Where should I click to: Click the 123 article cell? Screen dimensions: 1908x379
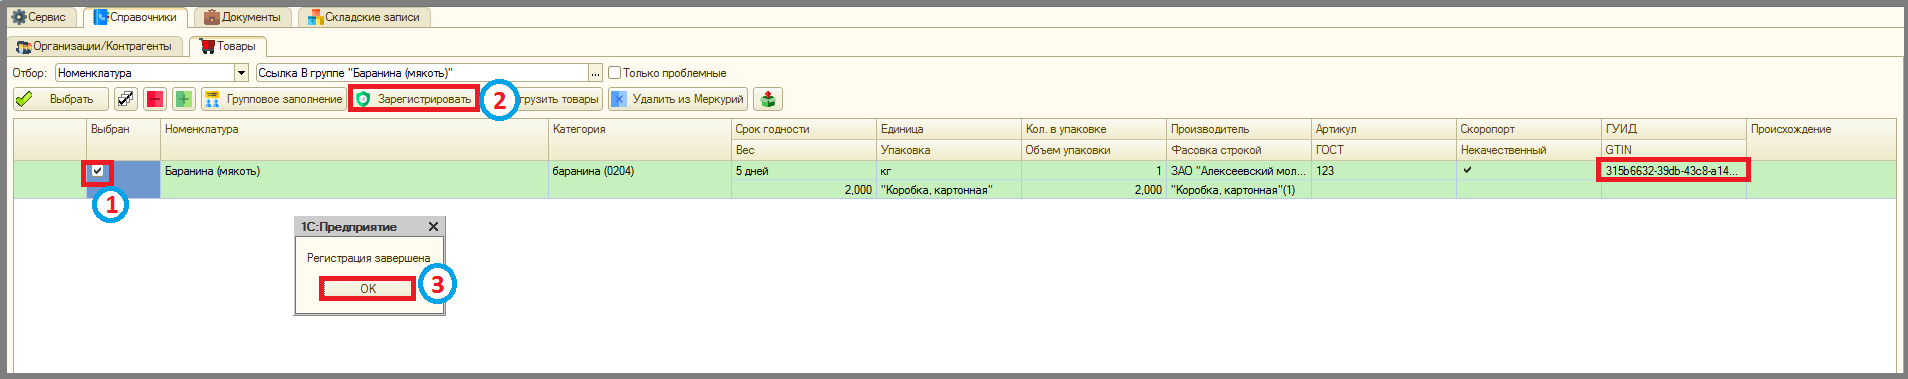(x=1383, y=171)
